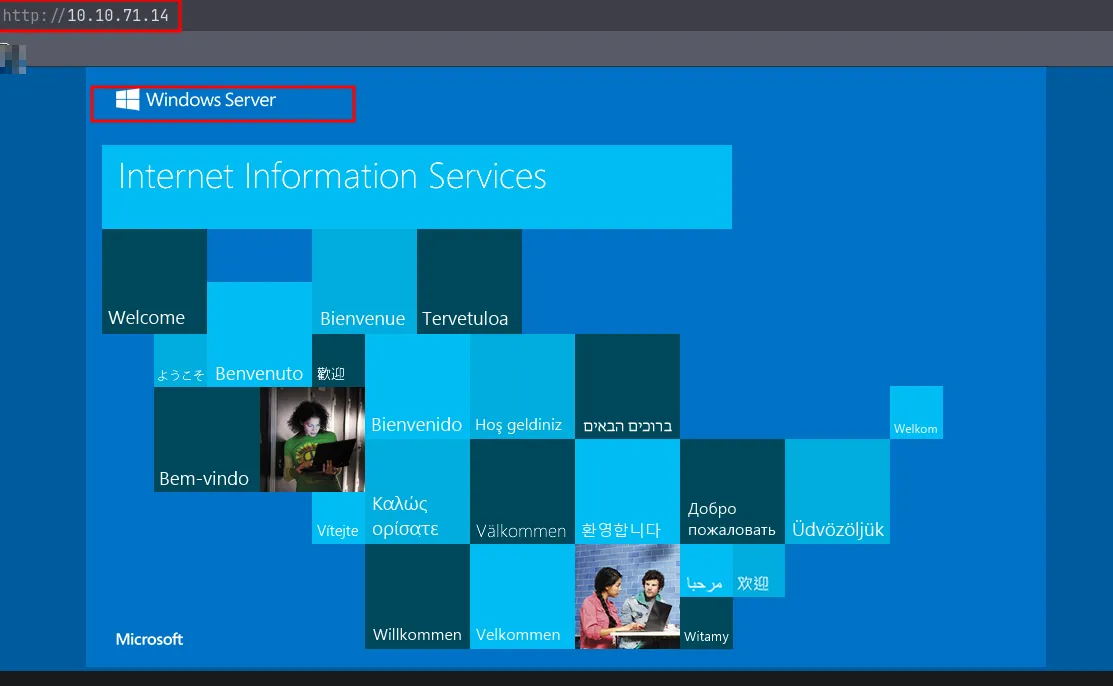1113x686 pixels.
Task: Open the Italian Benvenuto tile
Action: tap(259, 335)
